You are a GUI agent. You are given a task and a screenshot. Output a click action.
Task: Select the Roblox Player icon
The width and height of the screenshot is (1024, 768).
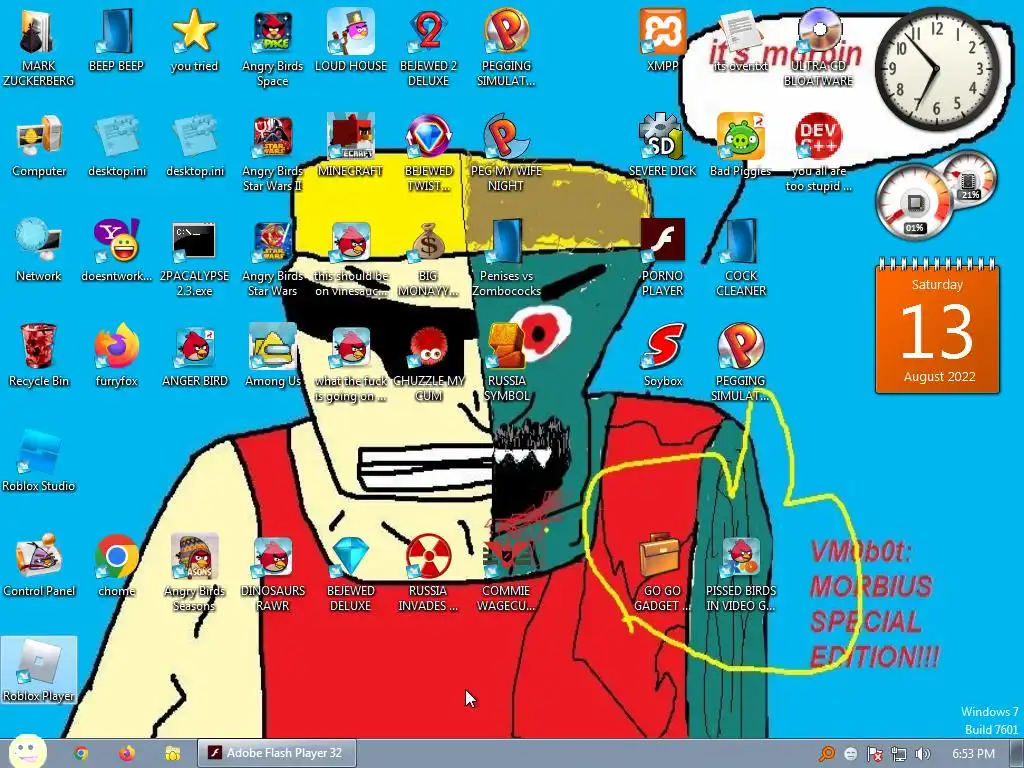pyautogui.click(x=39, y=671)
